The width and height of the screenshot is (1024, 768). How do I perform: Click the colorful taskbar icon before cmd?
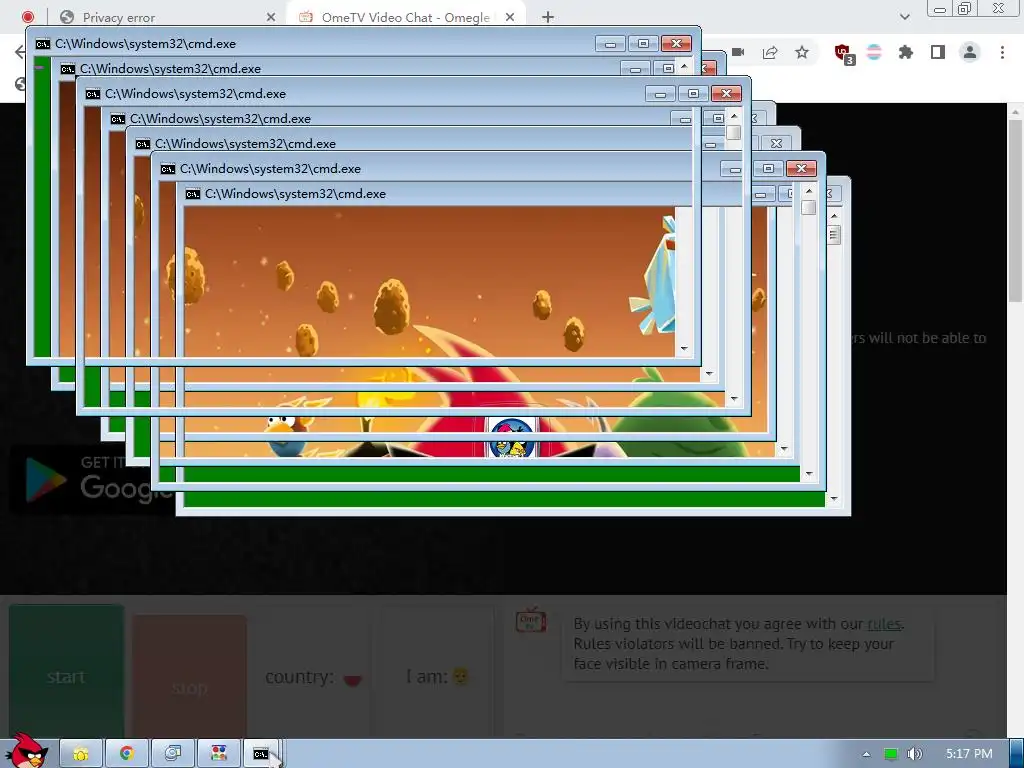pos(219,754)
